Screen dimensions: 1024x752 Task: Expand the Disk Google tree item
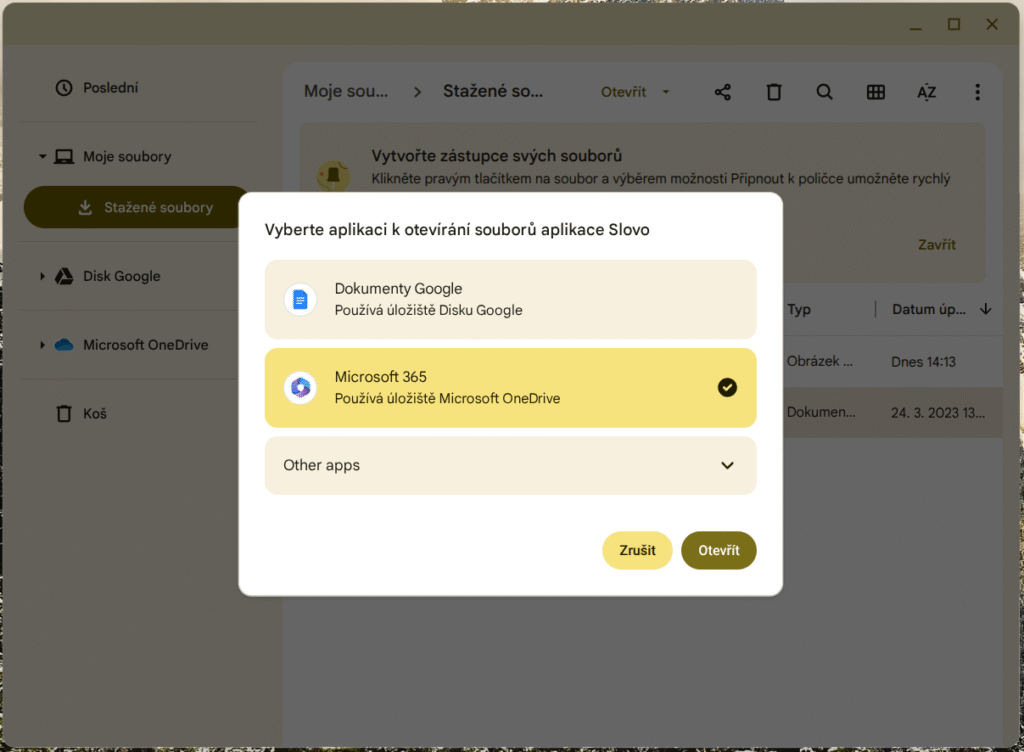(43, 277)
